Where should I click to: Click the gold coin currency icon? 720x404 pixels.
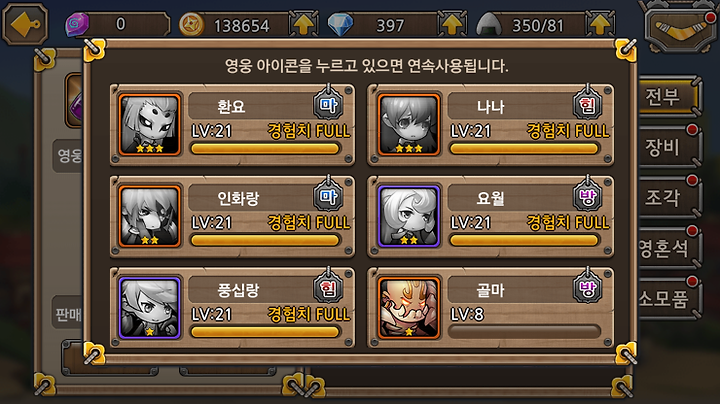pyautogui.click(x=191, y=24)
